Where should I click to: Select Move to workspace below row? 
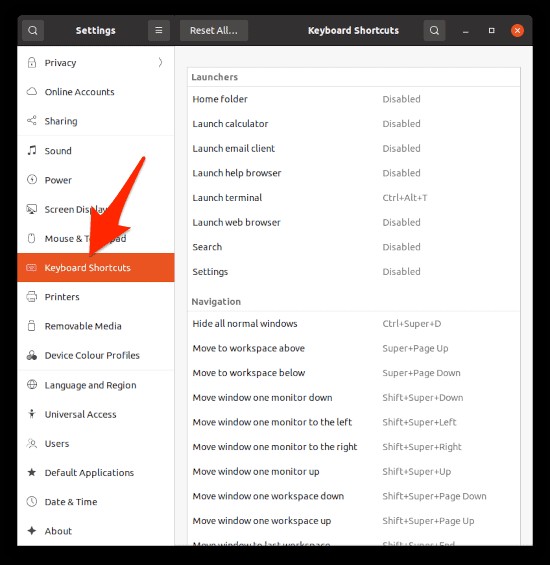[354, 373]
